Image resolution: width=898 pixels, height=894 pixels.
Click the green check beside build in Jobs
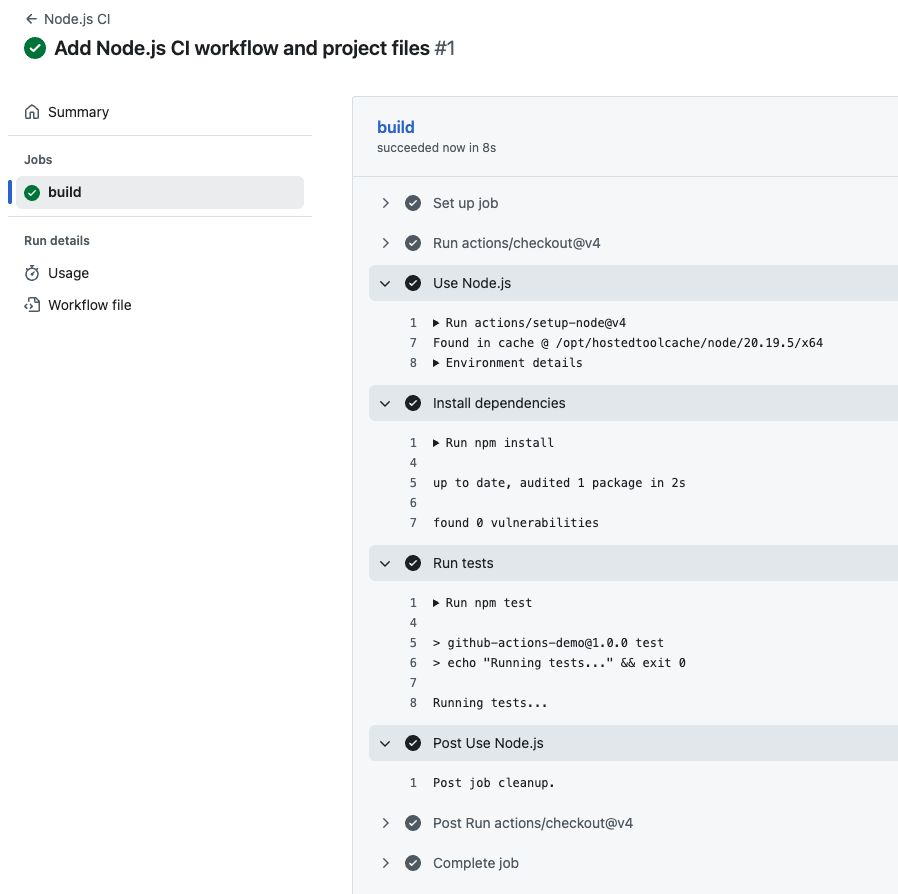coord(32,192)
